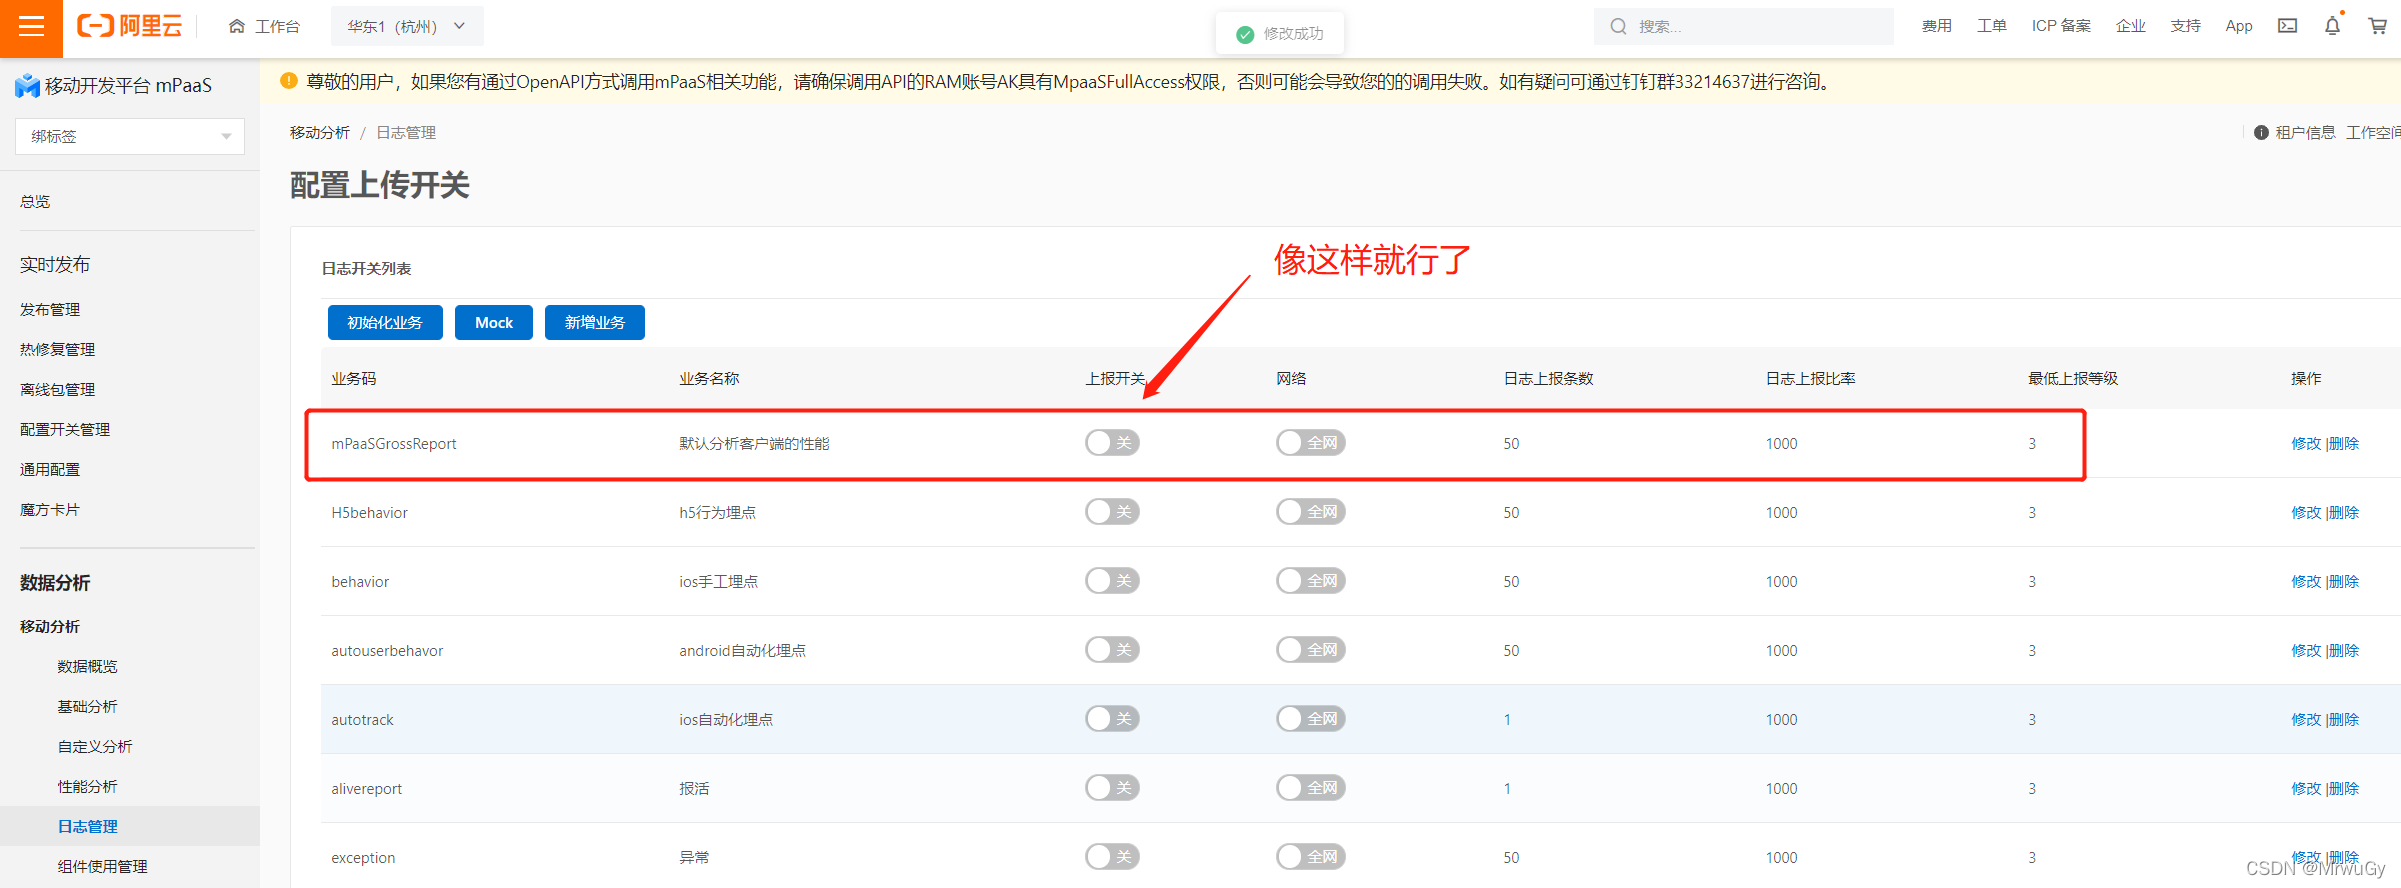Toggle 上报开关 for exception

[x=1112, y=857]
